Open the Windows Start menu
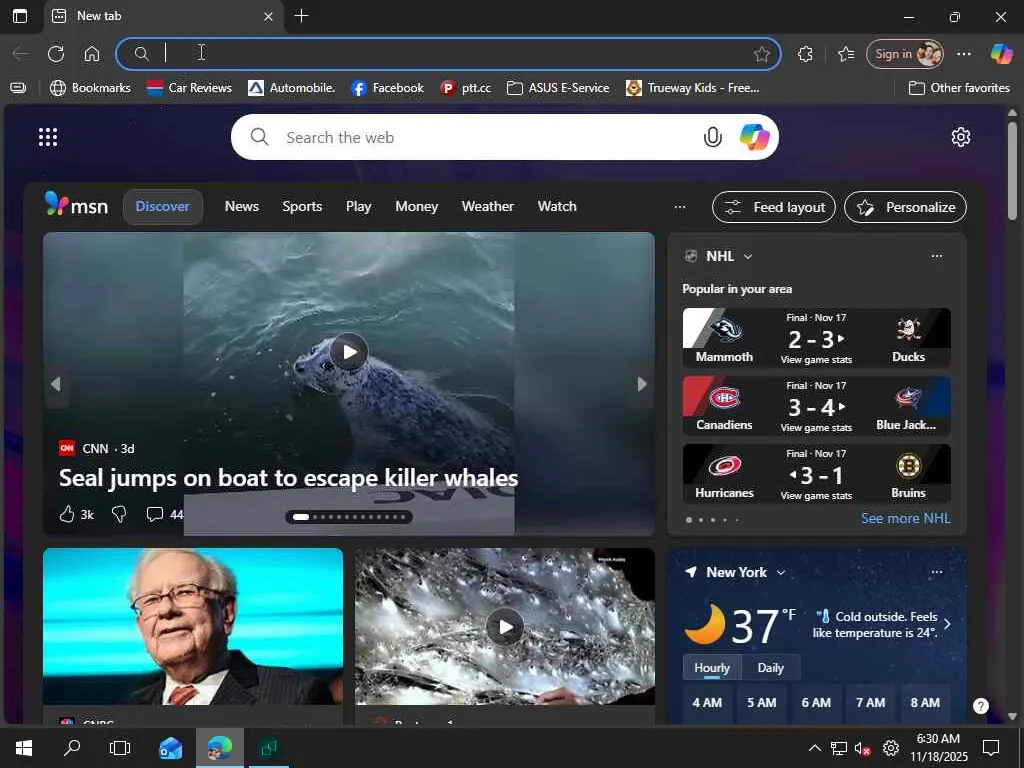This screenshot has height=768, width=1024. pyautogui.click(x=24, y=748)
